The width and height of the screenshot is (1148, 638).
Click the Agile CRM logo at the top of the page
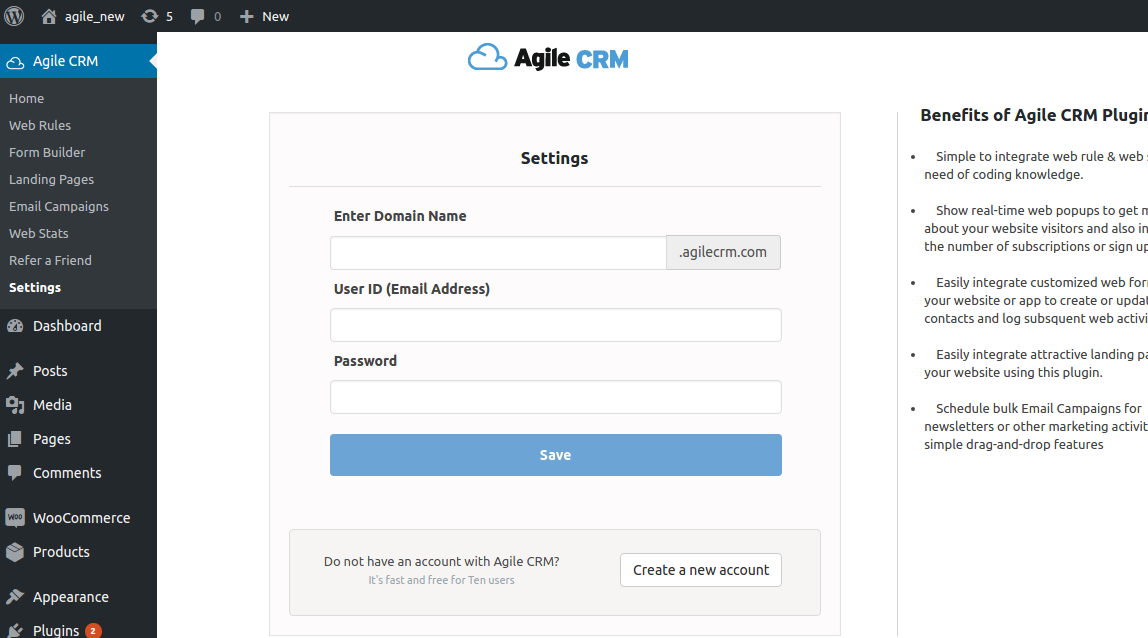click(x=548, y=58)
